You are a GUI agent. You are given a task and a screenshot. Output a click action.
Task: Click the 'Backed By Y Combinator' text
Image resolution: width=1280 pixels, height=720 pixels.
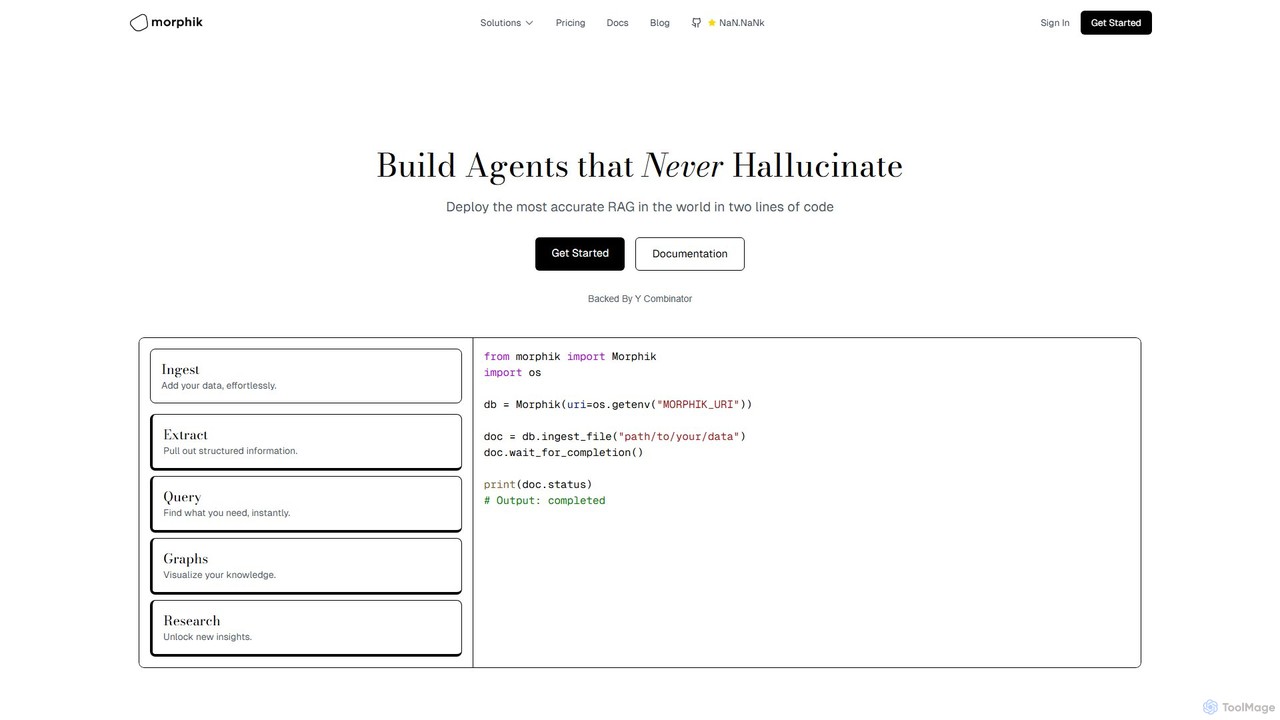(640, 299)
